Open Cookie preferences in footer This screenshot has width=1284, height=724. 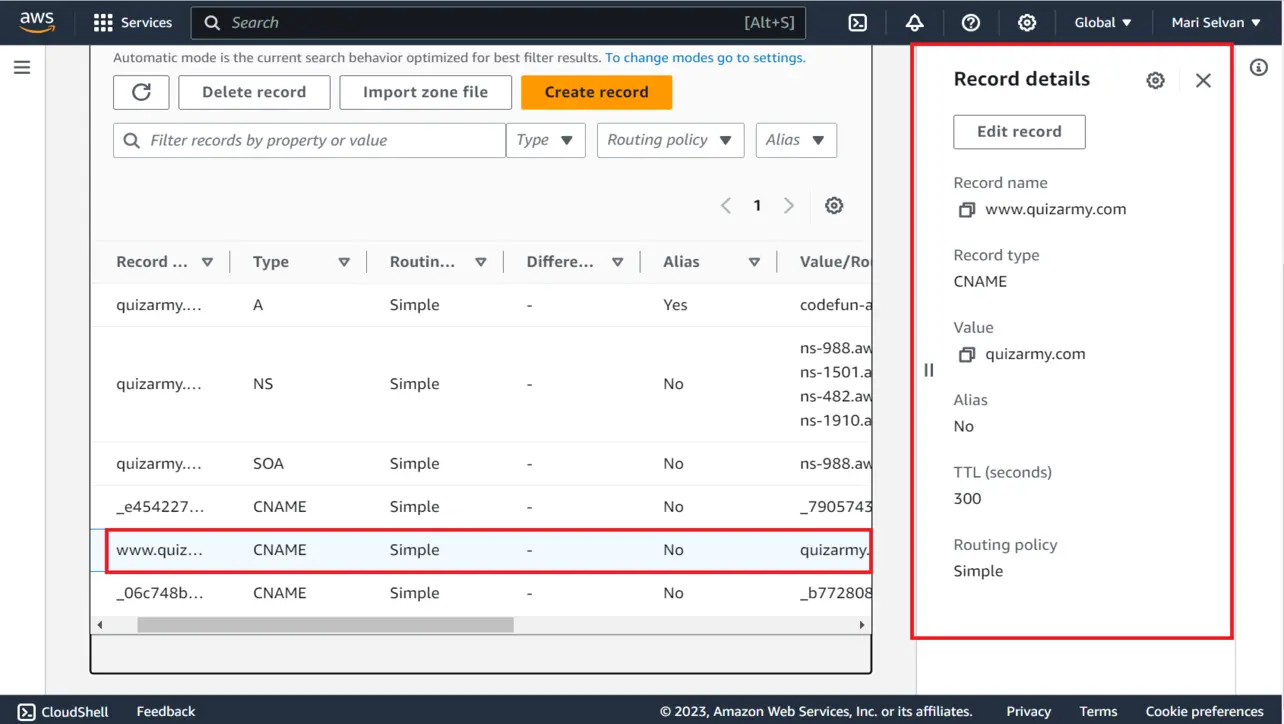pyautogui.click(x=1204, y=711)
